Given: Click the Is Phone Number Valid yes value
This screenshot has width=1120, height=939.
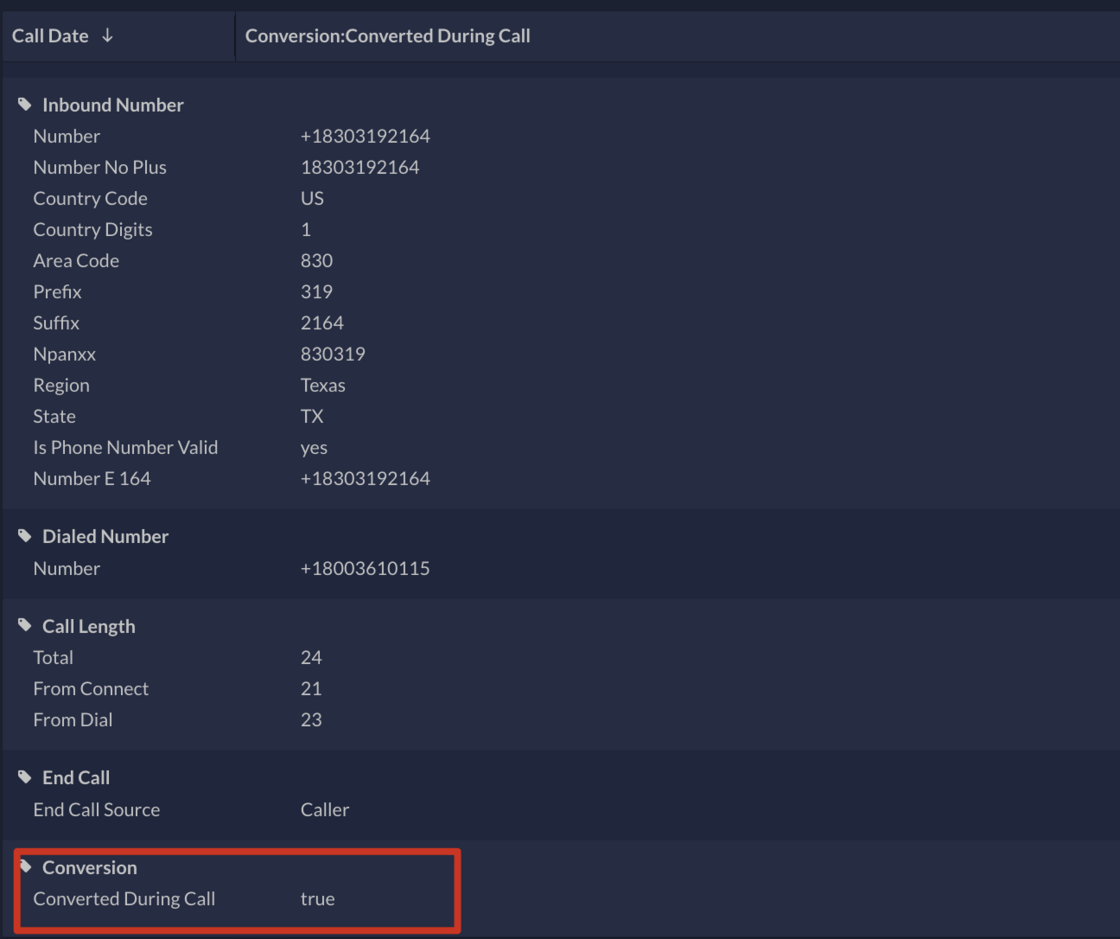Looking at the screenshot, I should pyautogui.click(x=314, y=447).
